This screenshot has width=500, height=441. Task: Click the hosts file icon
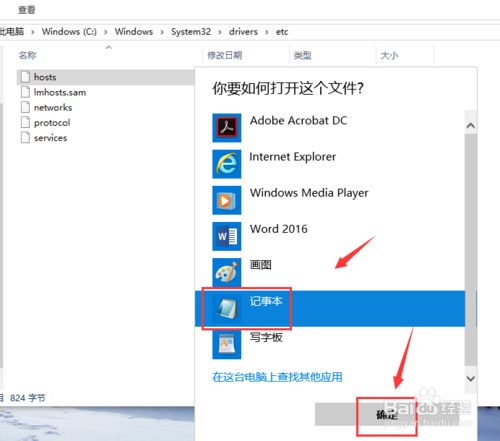[x=25, y=77]
